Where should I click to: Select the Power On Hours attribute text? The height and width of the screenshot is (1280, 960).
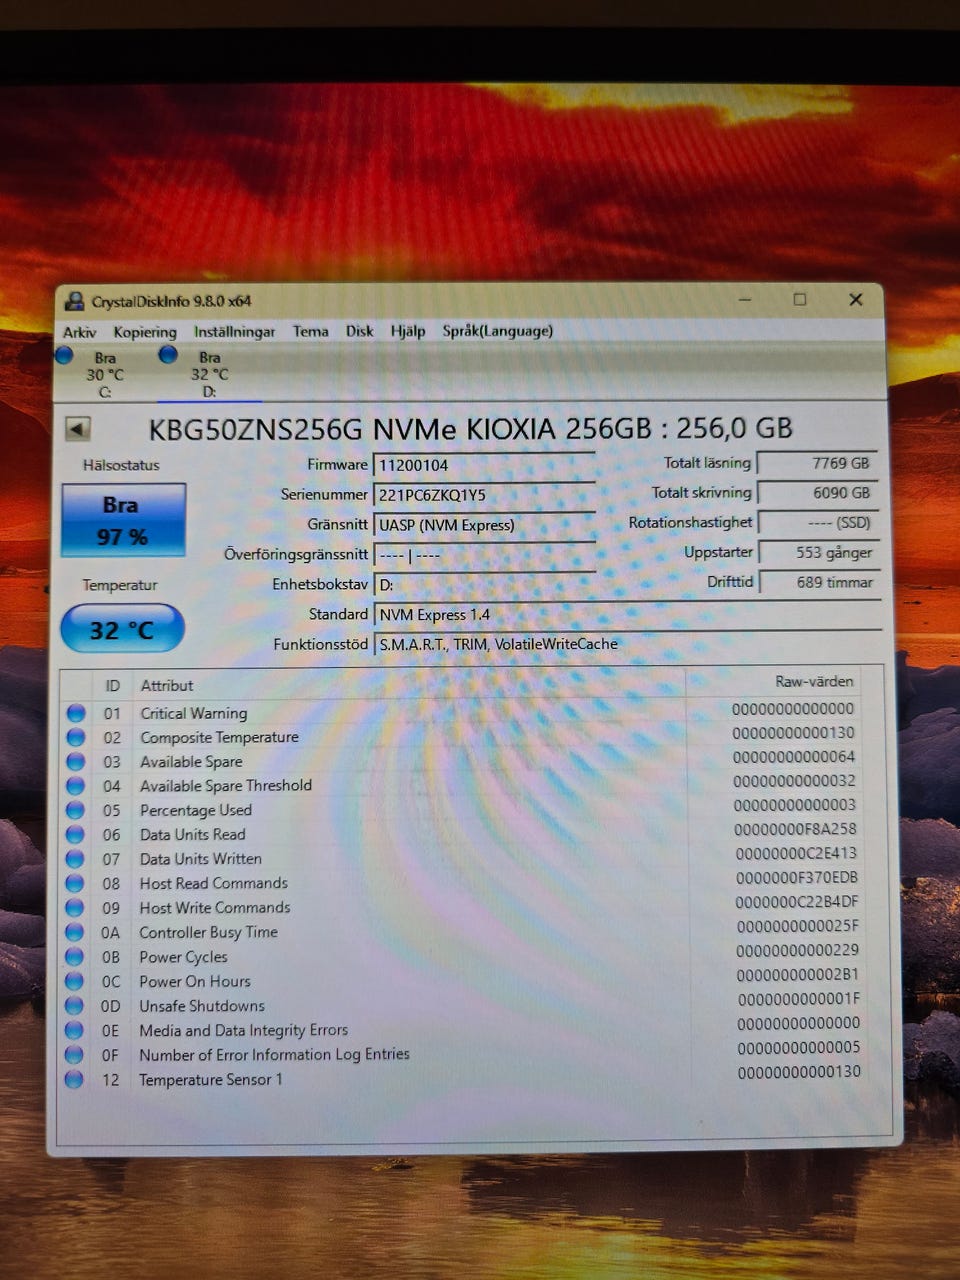(x=194, y=982)
